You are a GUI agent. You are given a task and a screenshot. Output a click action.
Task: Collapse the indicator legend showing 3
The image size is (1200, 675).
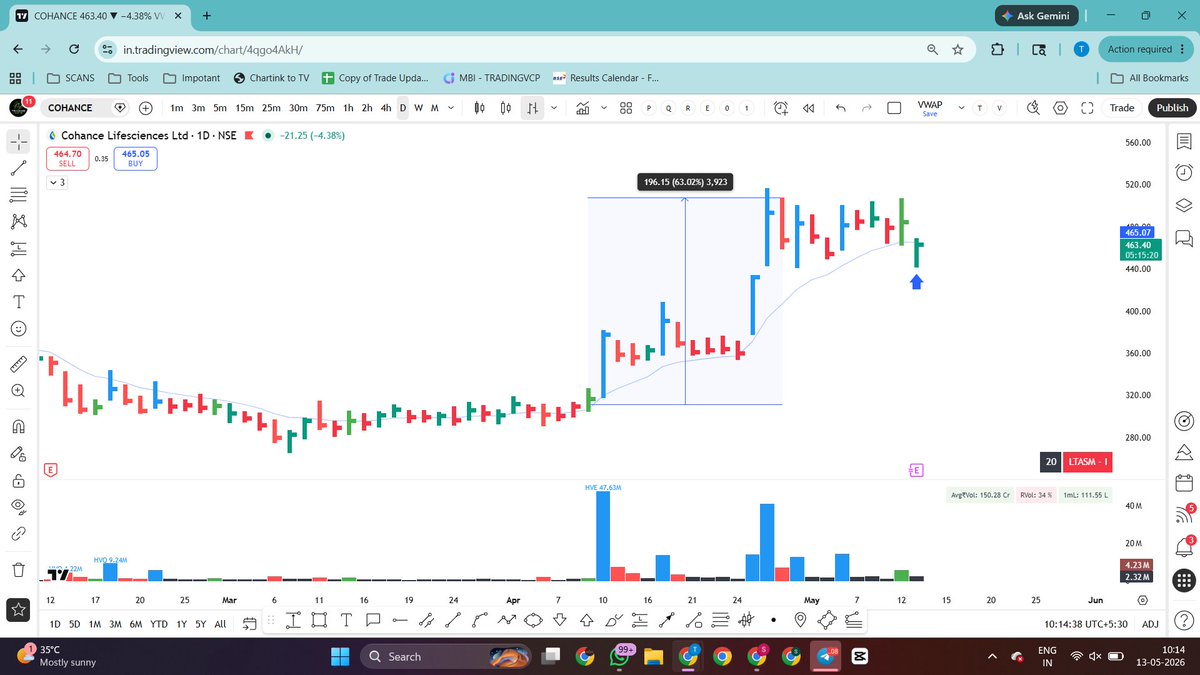tap(57, 183)
